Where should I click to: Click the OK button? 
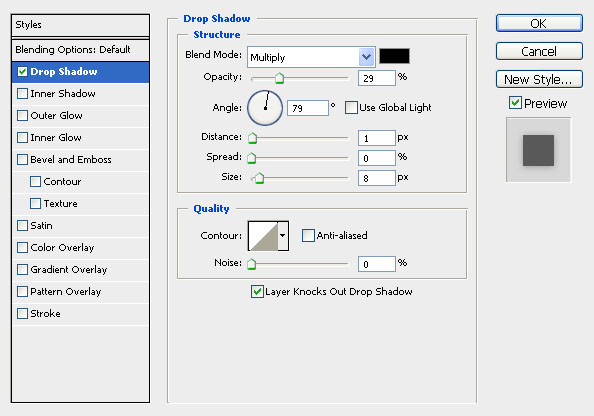pos(539,23)
